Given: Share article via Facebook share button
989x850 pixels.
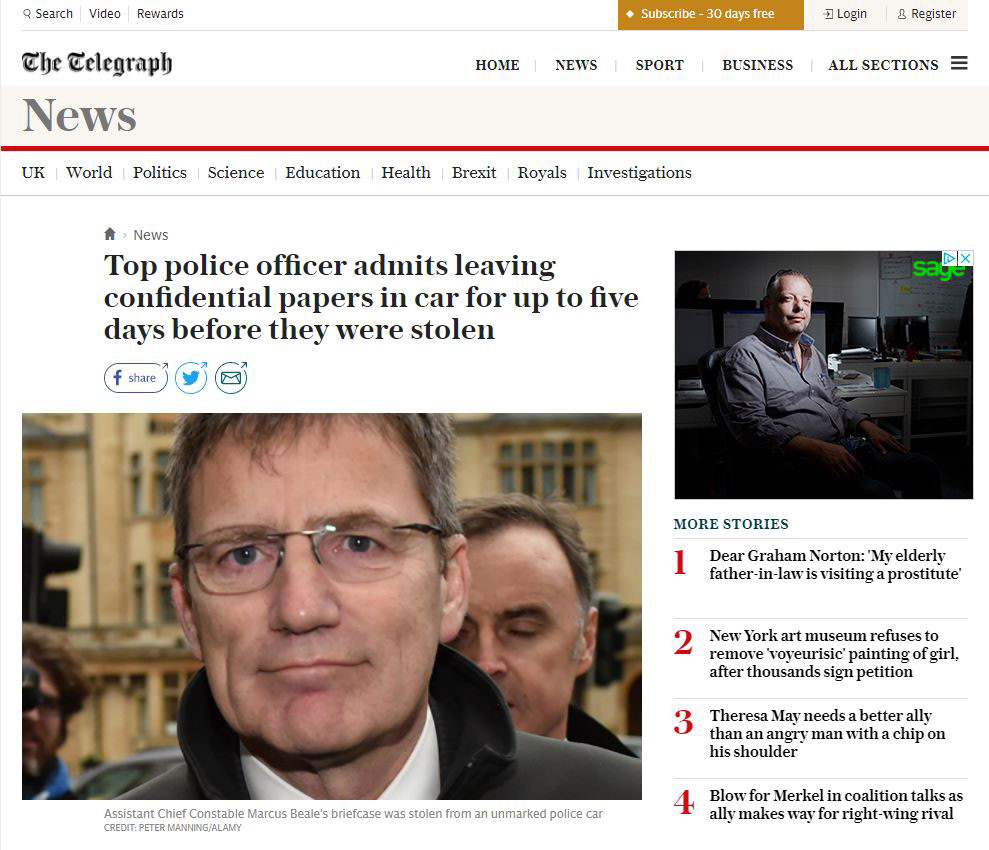Looking at the screenshot, I should click(x=136, y=378).
